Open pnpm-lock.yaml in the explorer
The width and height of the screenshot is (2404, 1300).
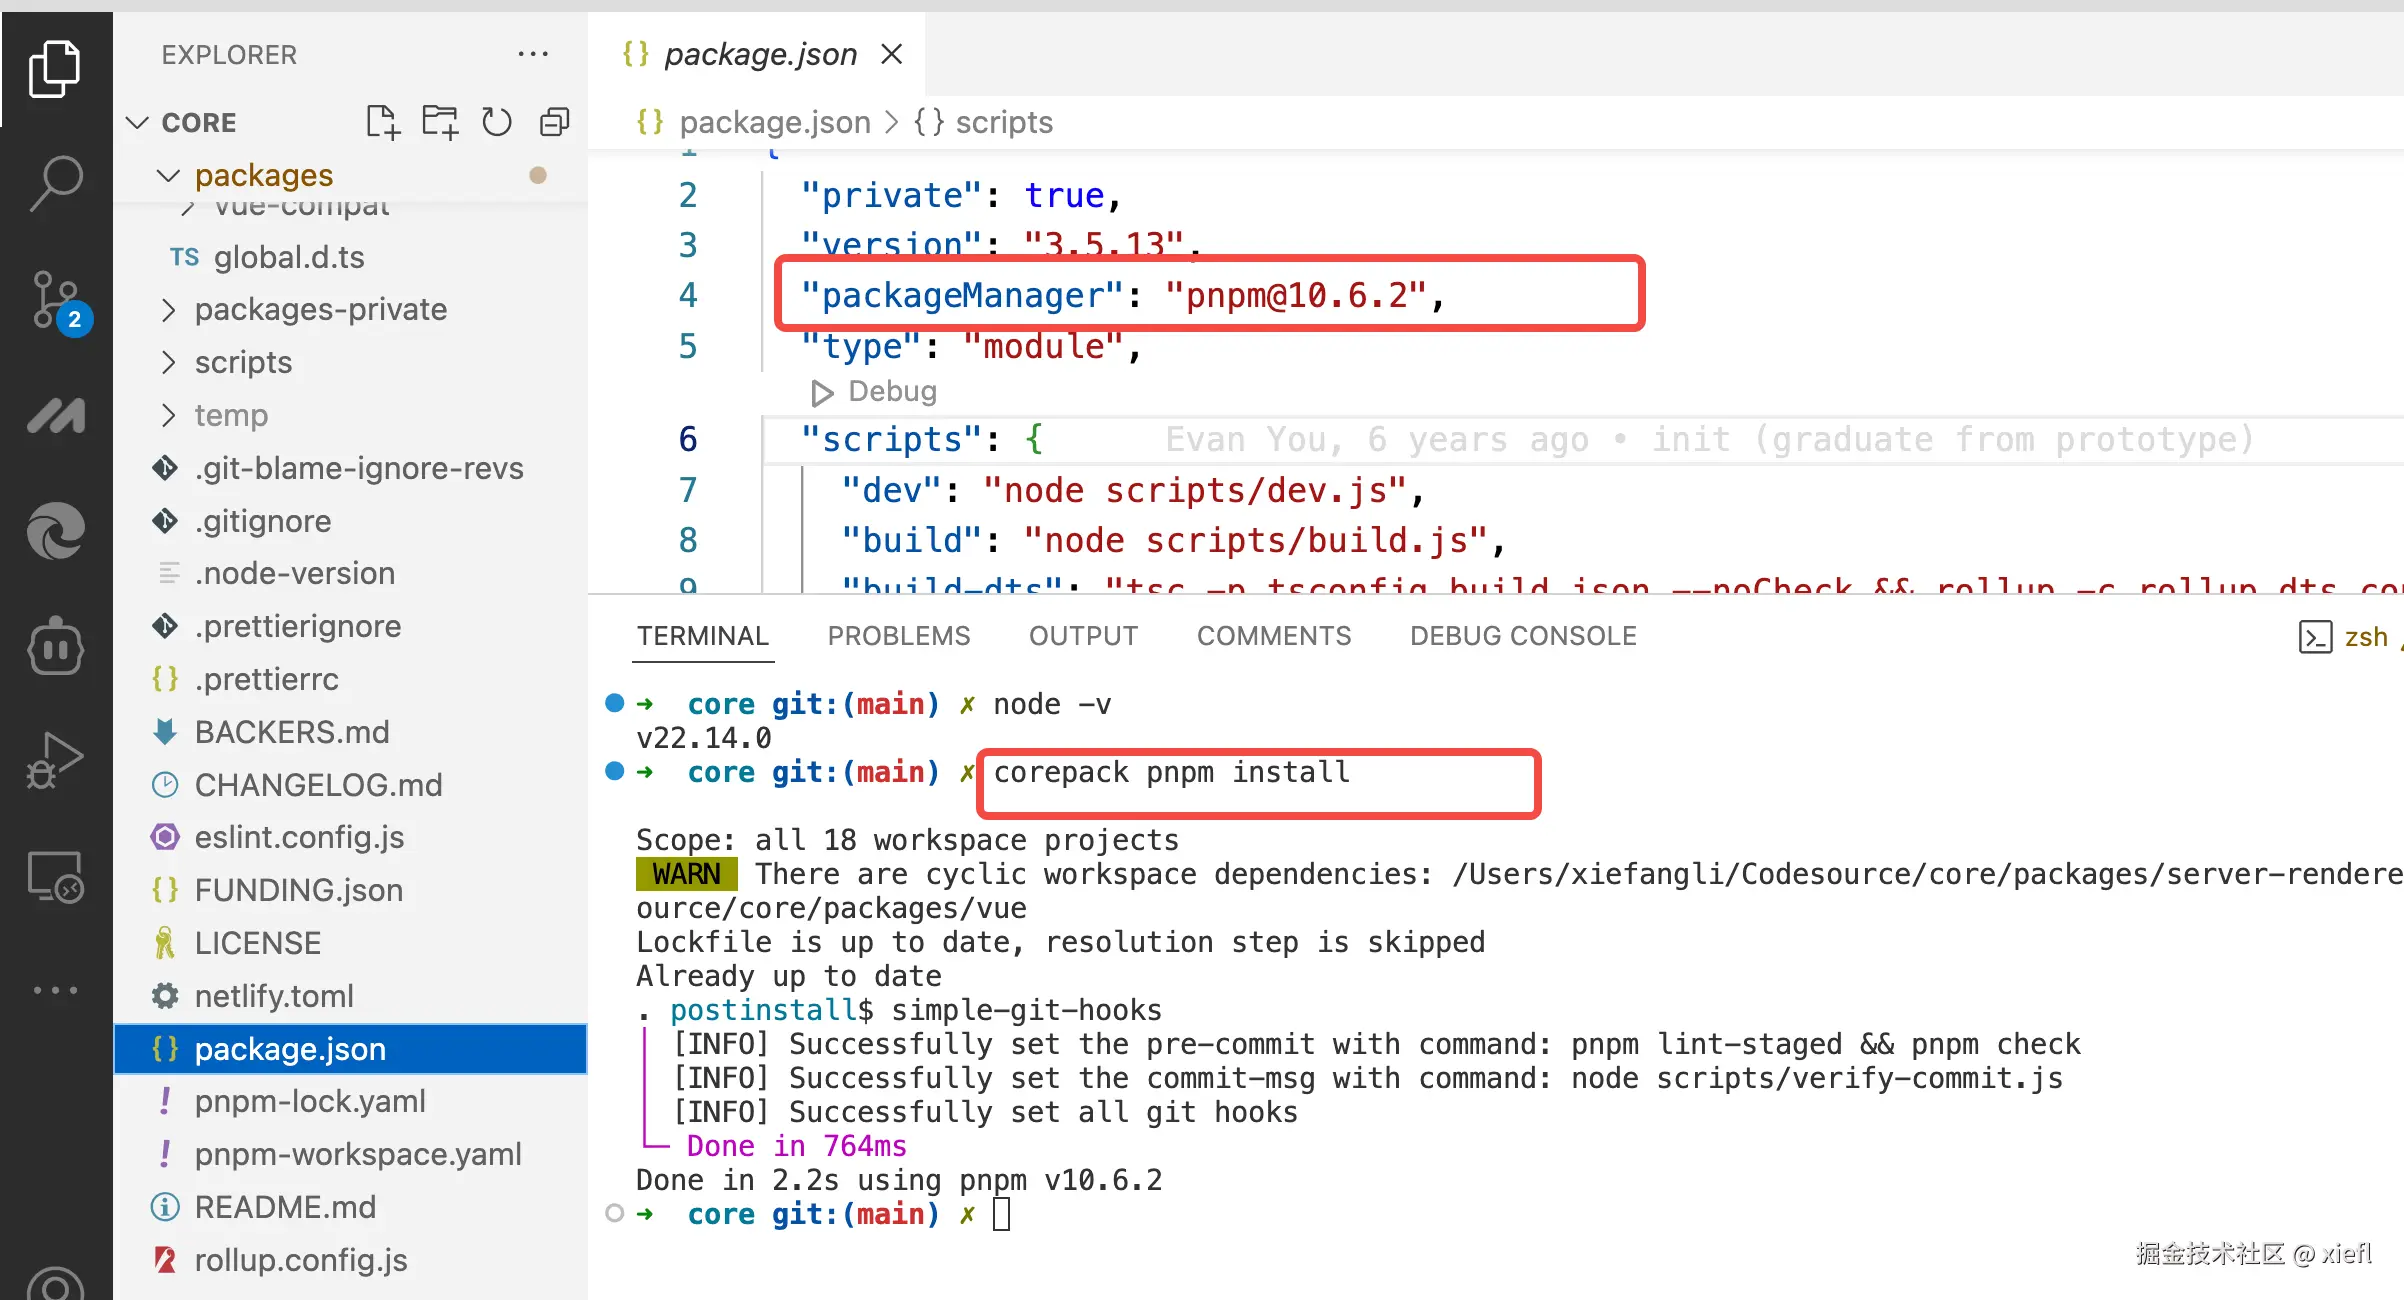point(310,1101)
